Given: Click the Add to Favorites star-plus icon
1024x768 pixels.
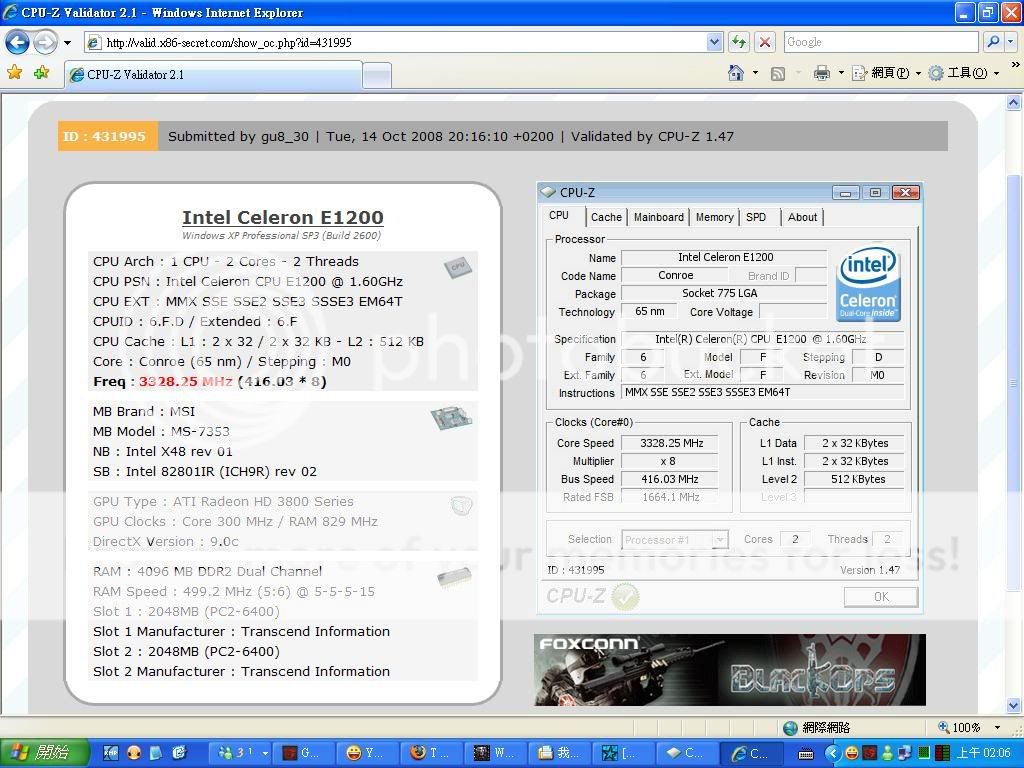Looking at the screenshot, I should (x=42, y=72).
